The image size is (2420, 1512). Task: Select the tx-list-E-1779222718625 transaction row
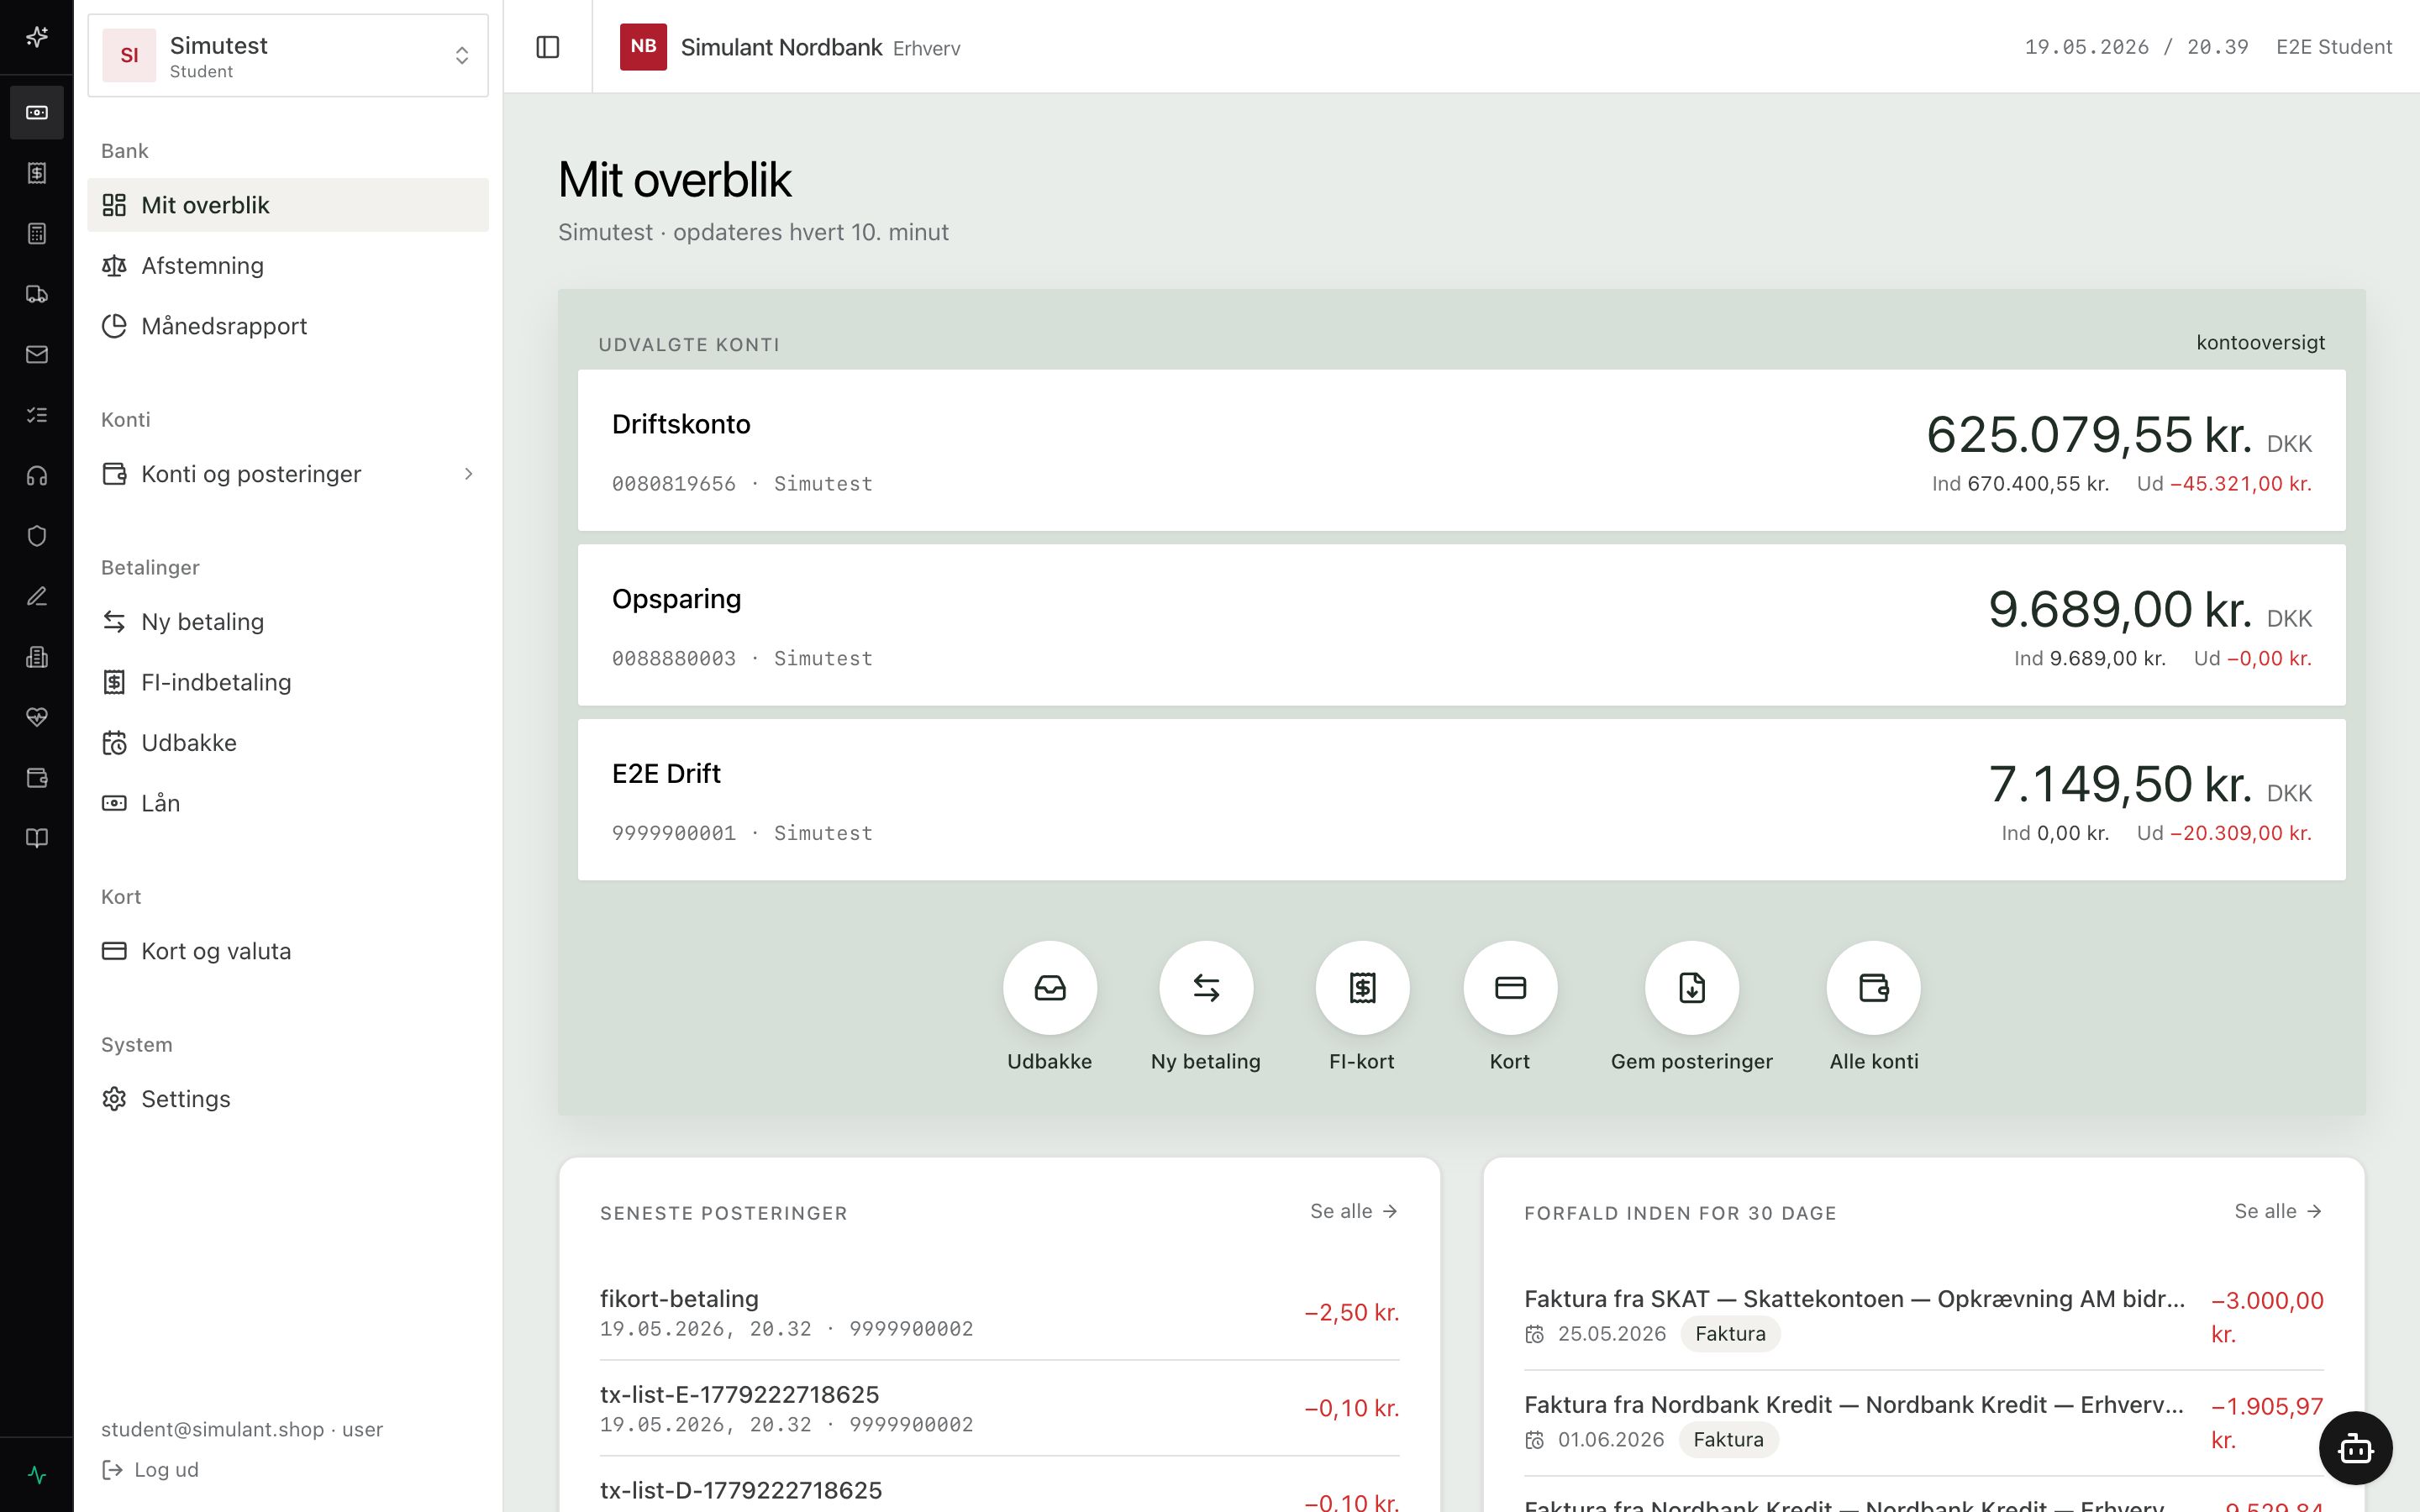(x=999, y=1408)
